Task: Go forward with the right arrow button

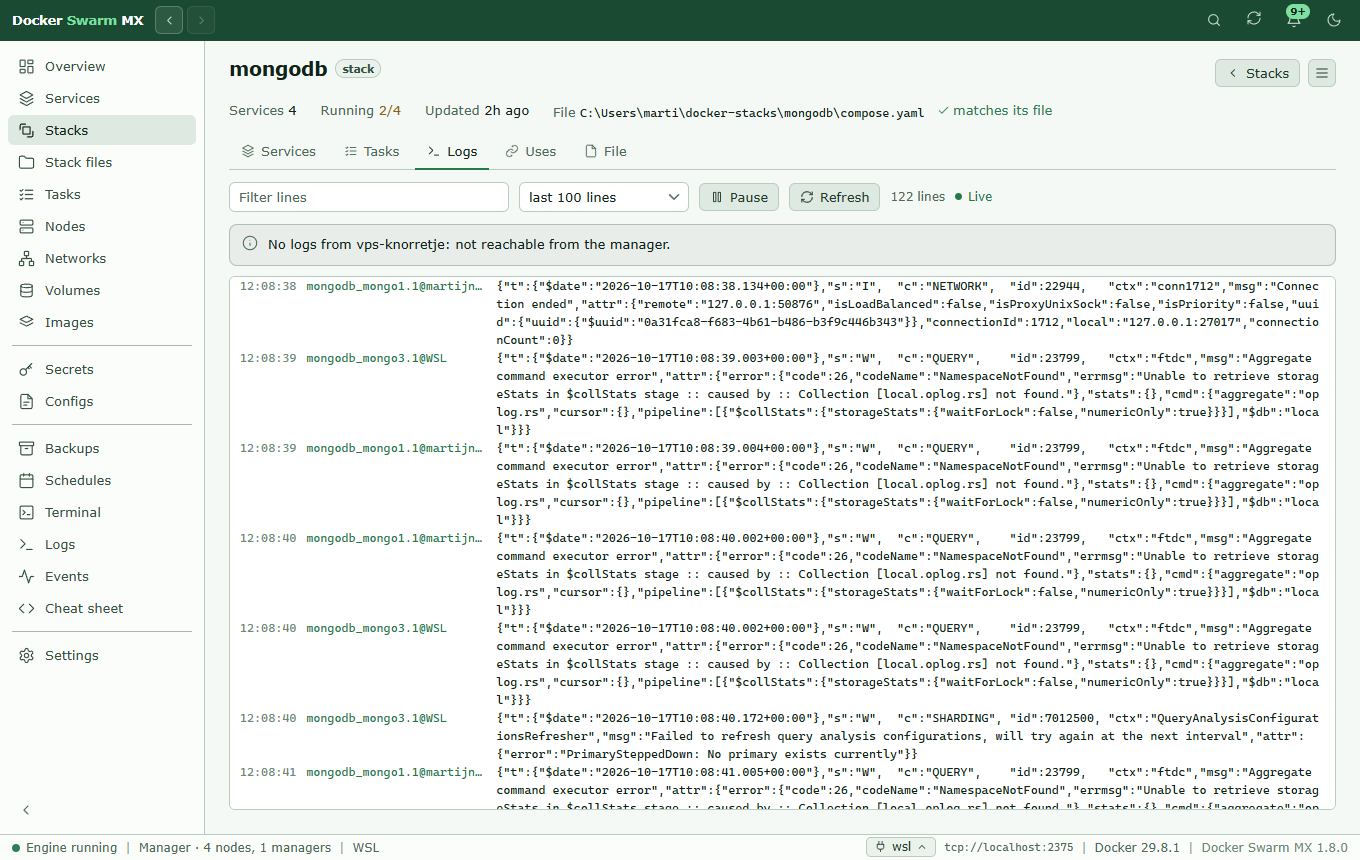Action: [201, 20]
